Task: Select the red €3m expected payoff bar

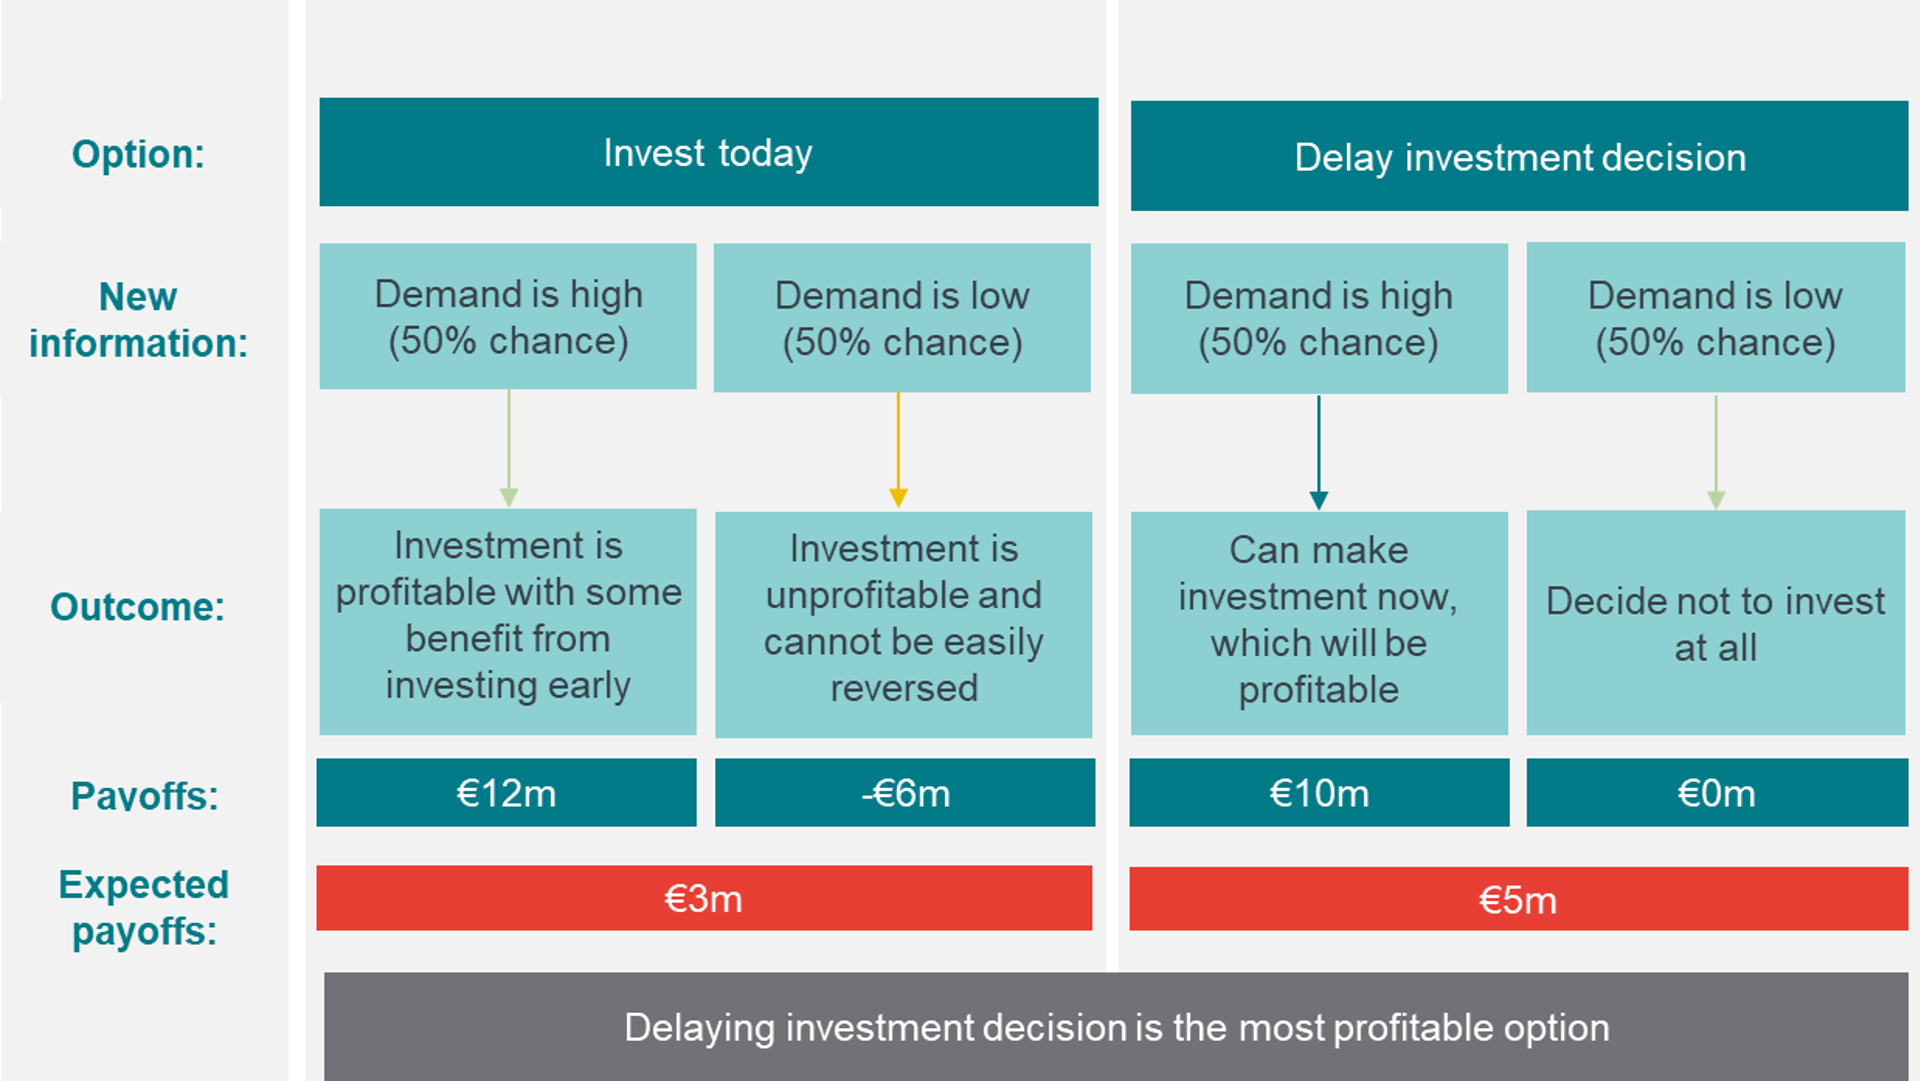Action: tap(704, 898)
